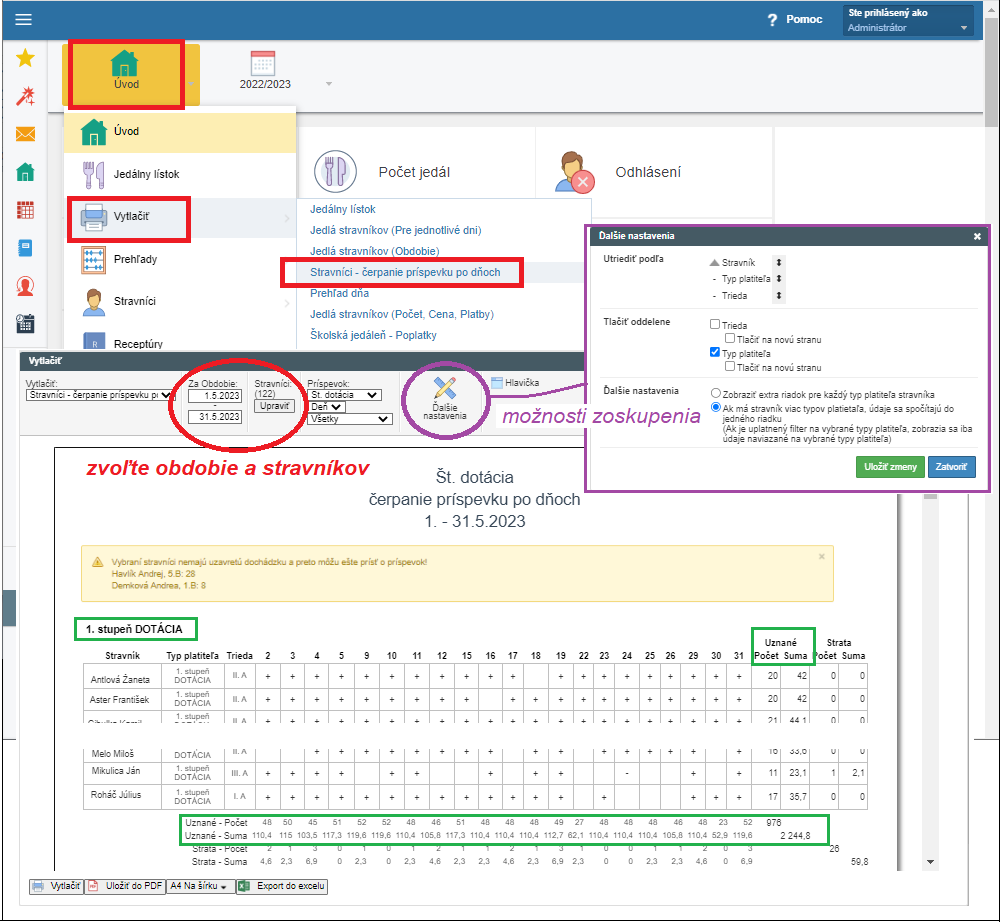Open the red grid calendar sidebar icon

point(26,210)
